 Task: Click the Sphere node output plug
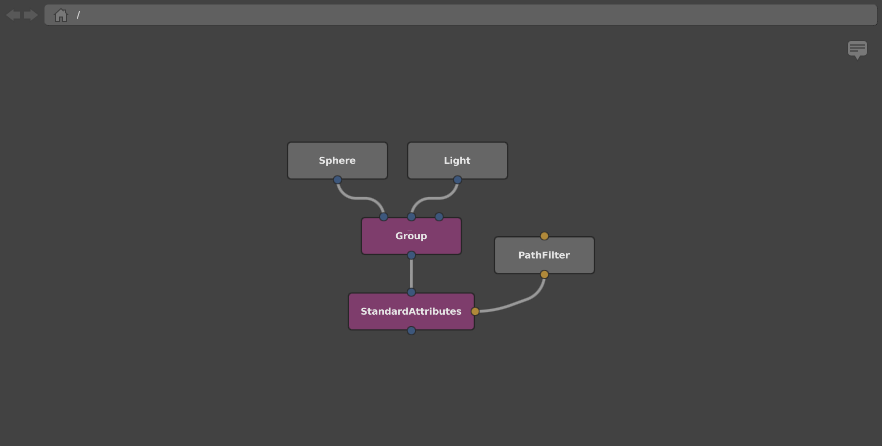[338, 180]
